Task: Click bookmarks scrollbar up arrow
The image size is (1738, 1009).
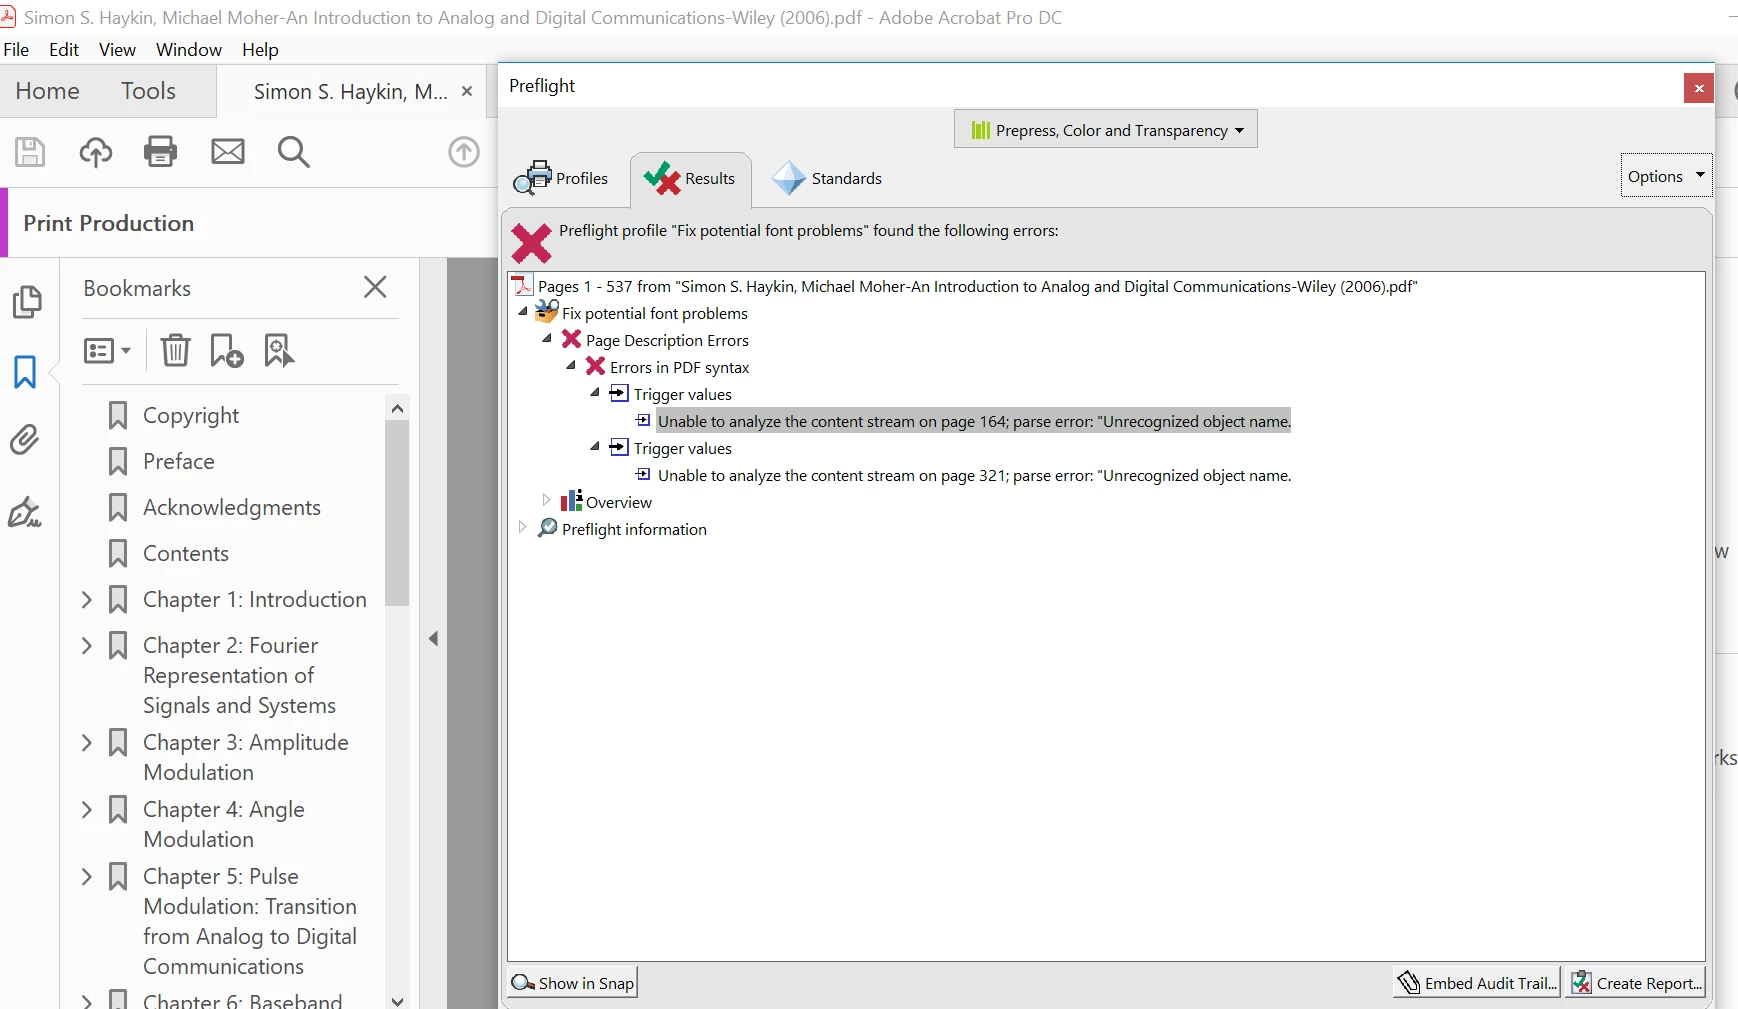Action: pyautogui.click(x=397, y=408)
